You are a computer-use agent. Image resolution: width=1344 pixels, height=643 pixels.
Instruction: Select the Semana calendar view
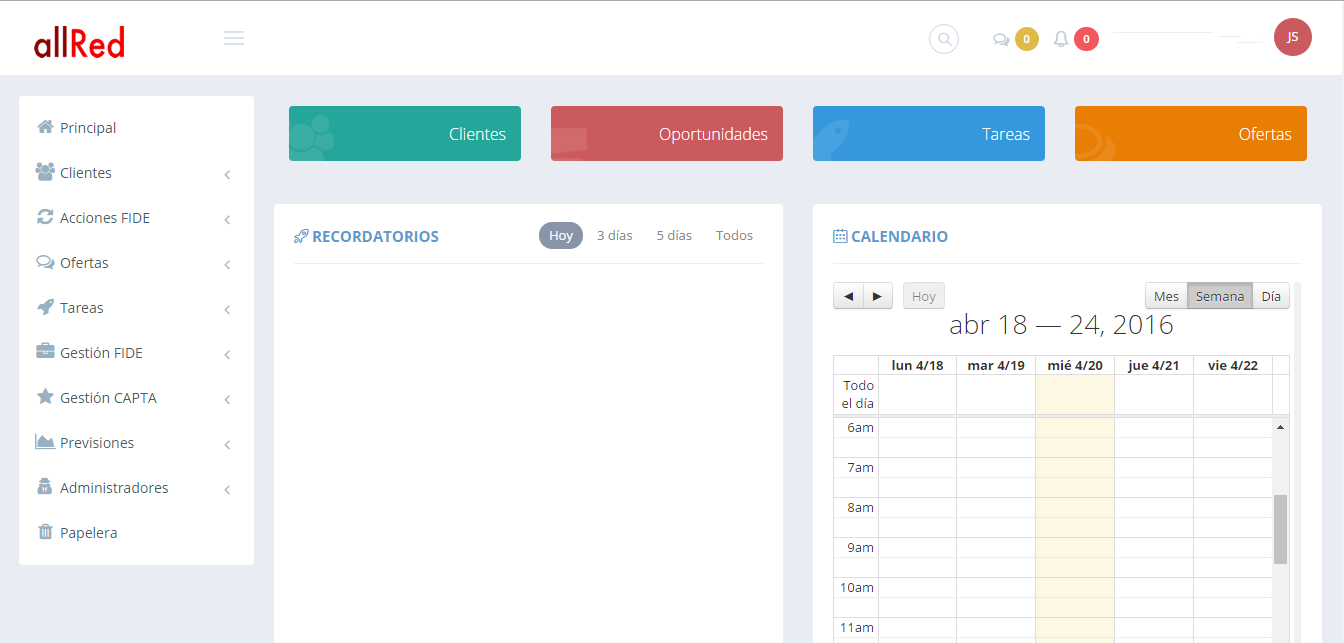1219,296
